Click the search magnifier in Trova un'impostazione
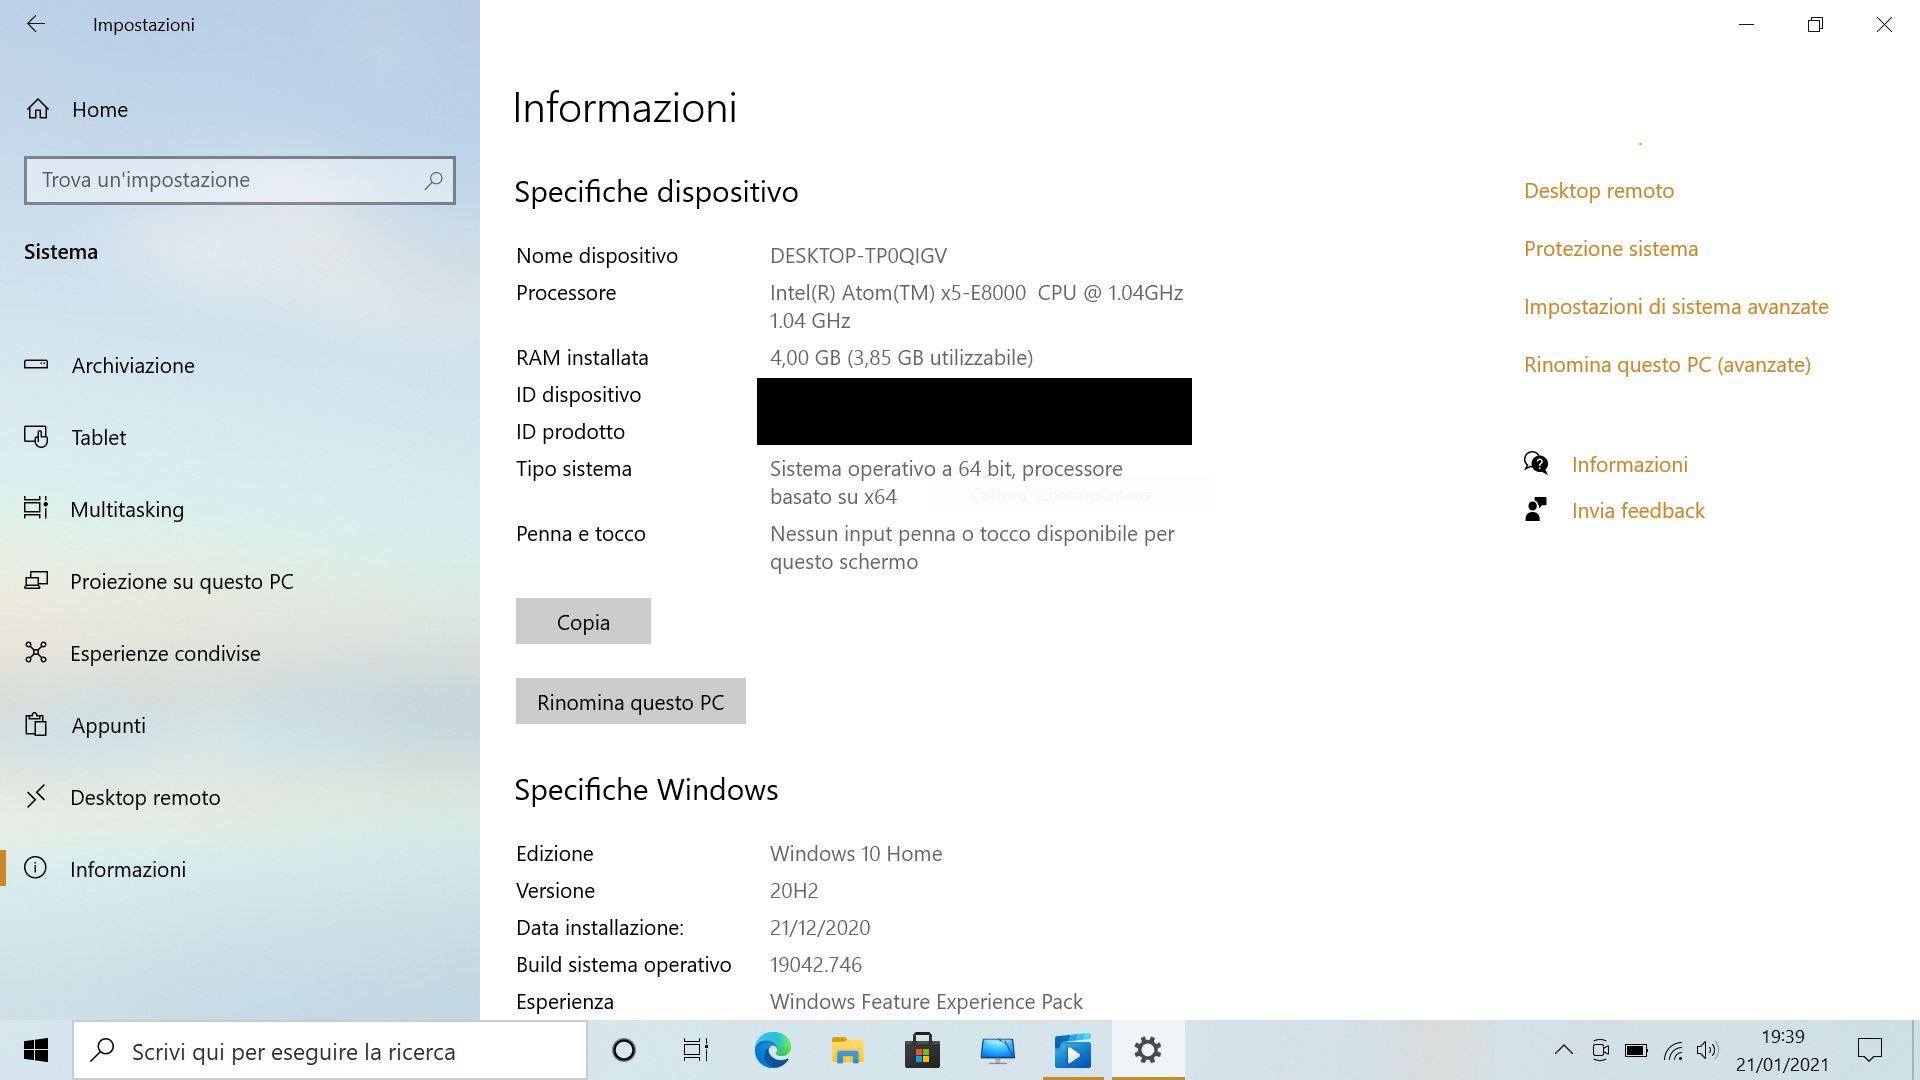Image resolution: width=1920 pixels, height=1080 pixels. [x=433, y=180]
